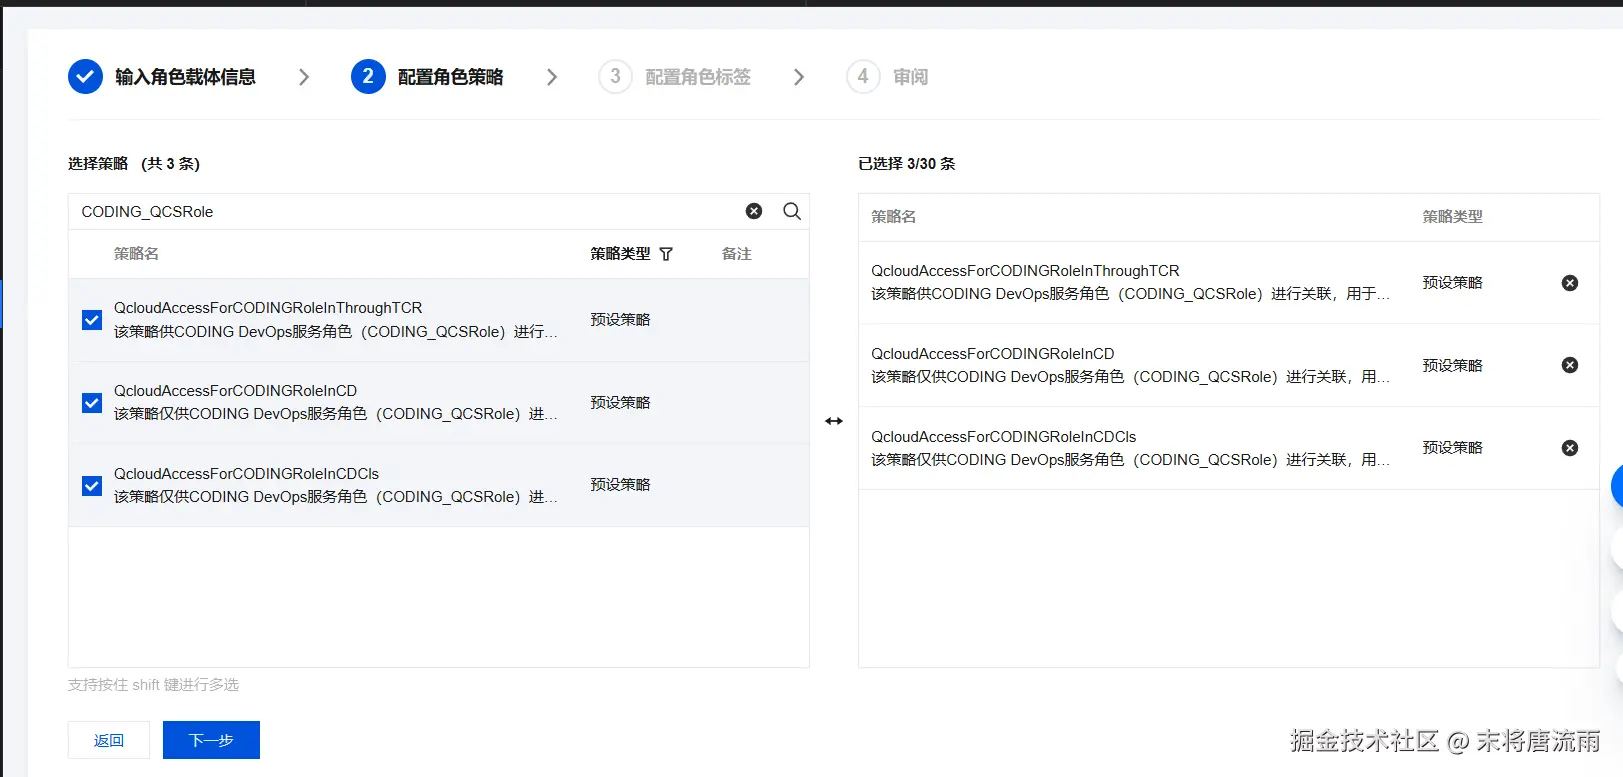Click the left list 策略名 column header
This screenshot has height=777, width=1623.
(136, 254)
